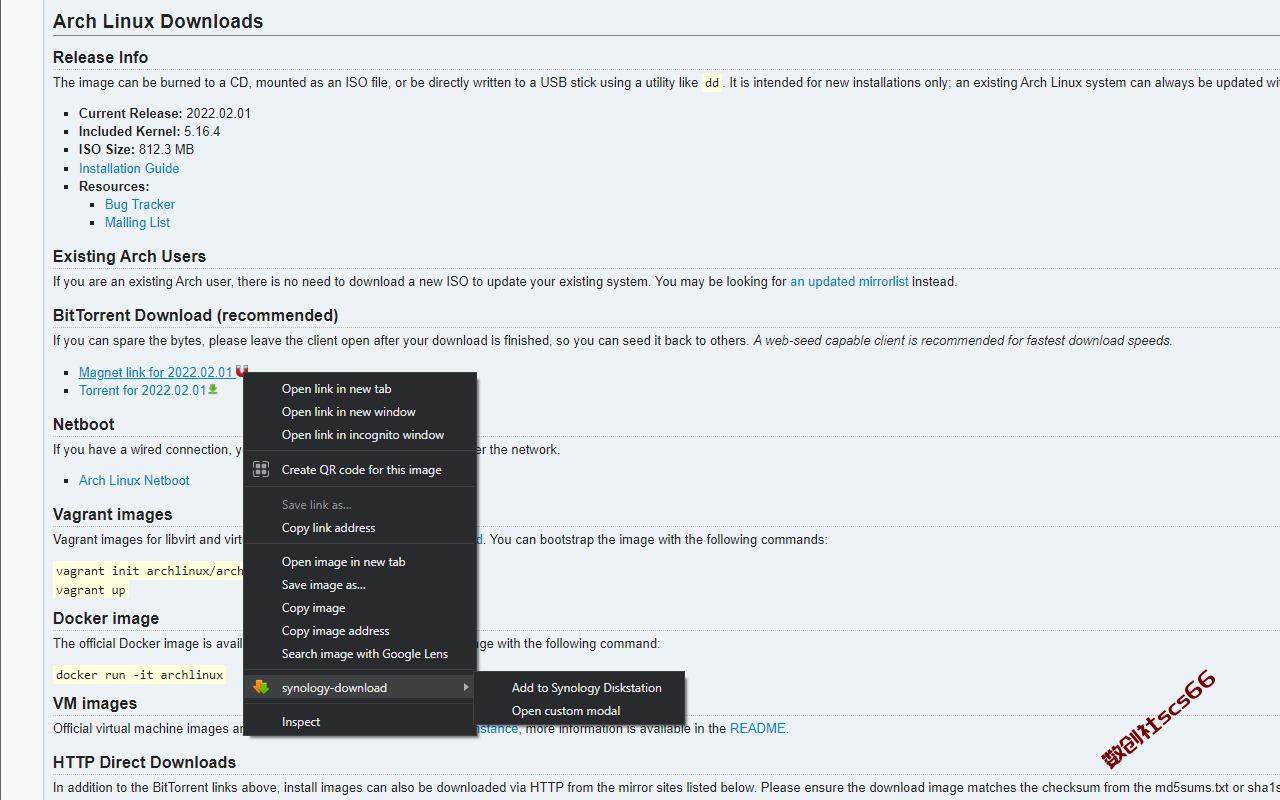Click the green download icon beside Torrent link
The height and width of the screenshot is (800, 1280).
212,389
